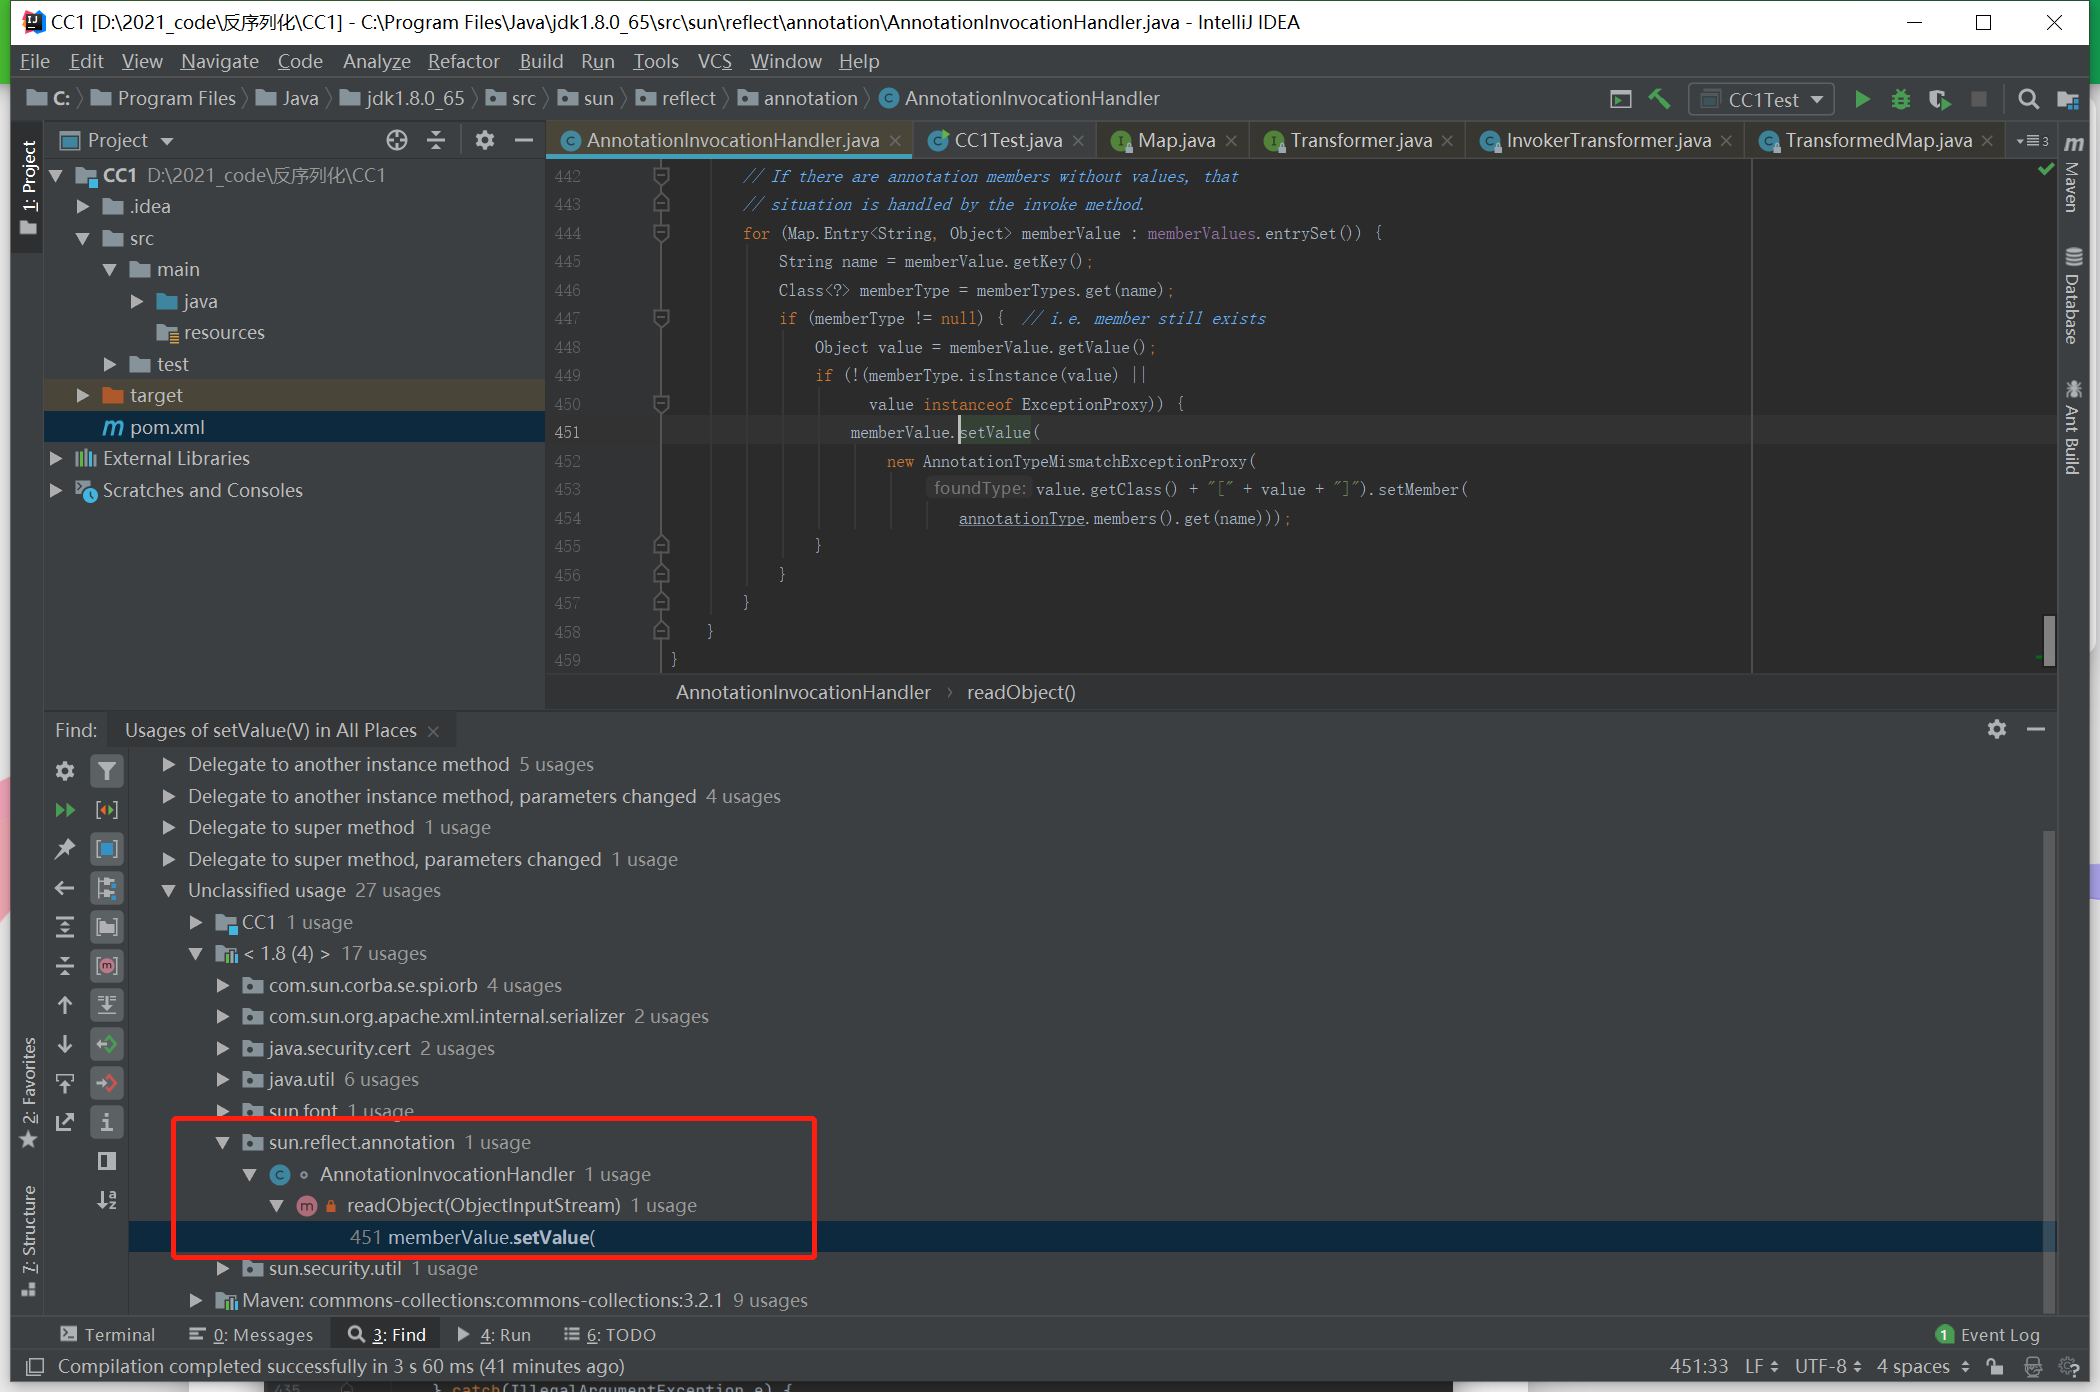The image size is (2100, 1392).
Task: Expand the target folder in Project tree
Action: point(83,395)
